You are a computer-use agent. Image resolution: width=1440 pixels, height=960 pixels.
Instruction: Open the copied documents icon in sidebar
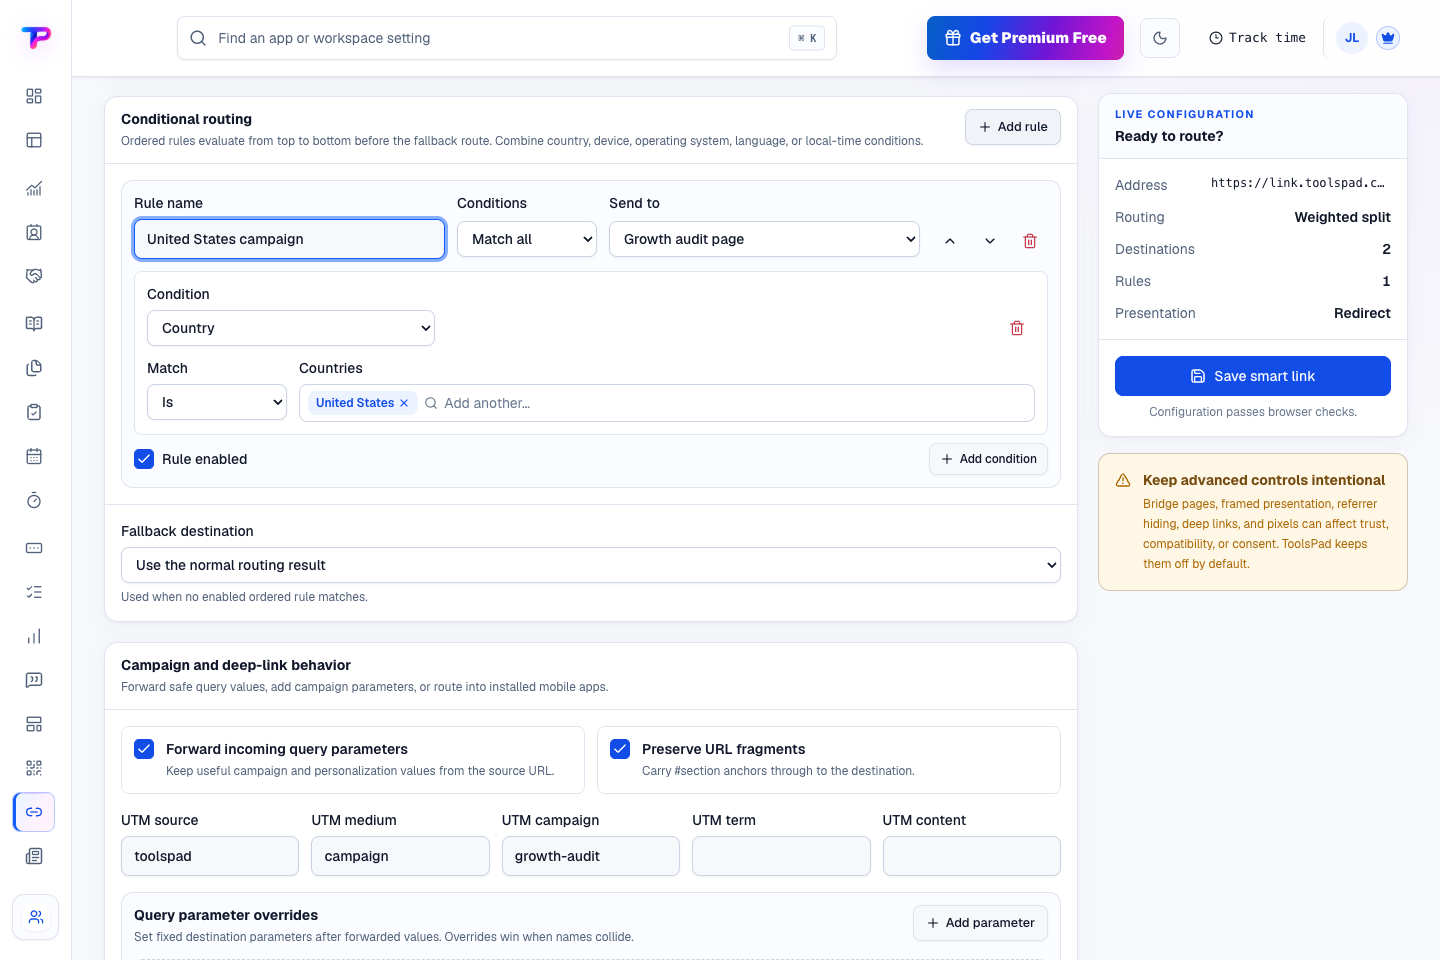pyautogui.click(x=34, y=368)
